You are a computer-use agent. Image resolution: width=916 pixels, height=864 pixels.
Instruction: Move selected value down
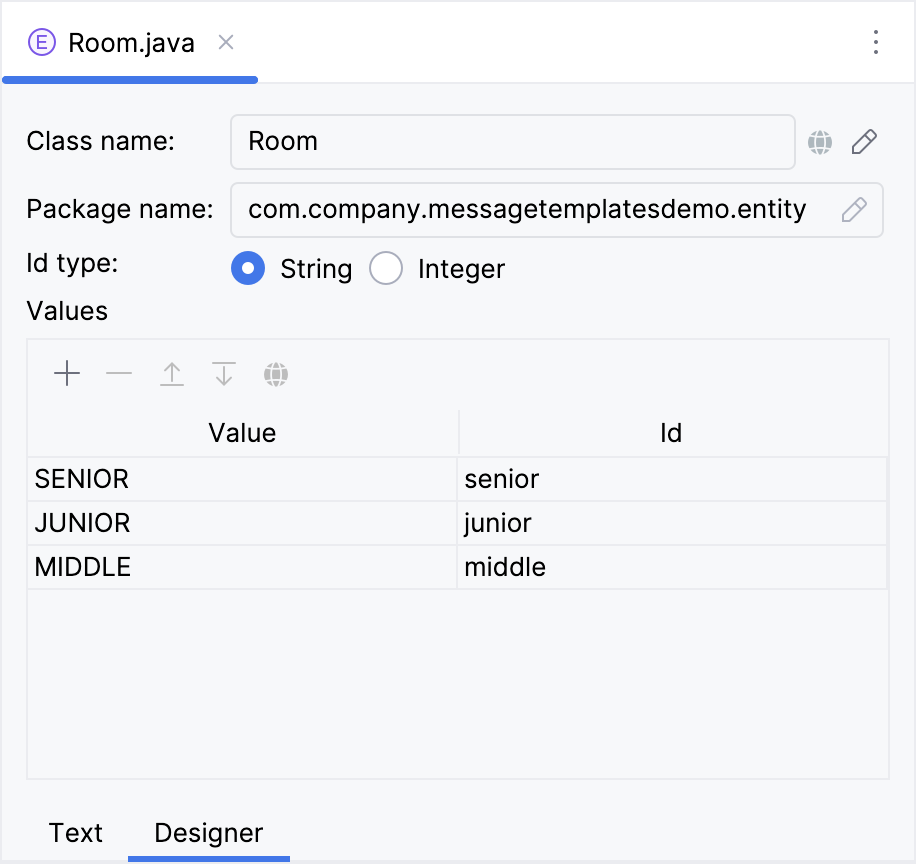pos(223,373)
